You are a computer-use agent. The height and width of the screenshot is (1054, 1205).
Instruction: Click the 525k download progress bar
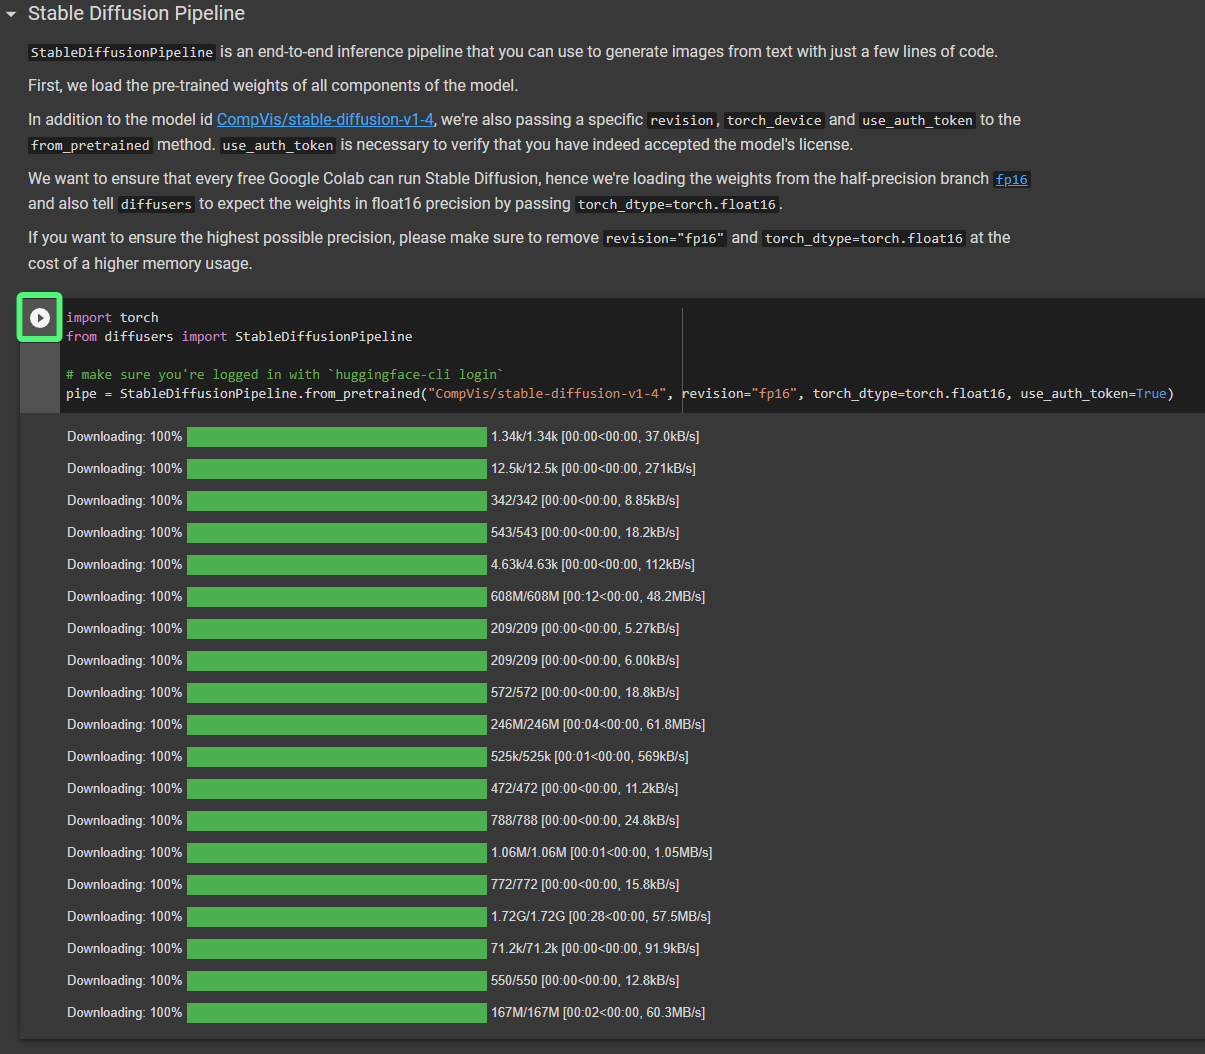(336, 757)
